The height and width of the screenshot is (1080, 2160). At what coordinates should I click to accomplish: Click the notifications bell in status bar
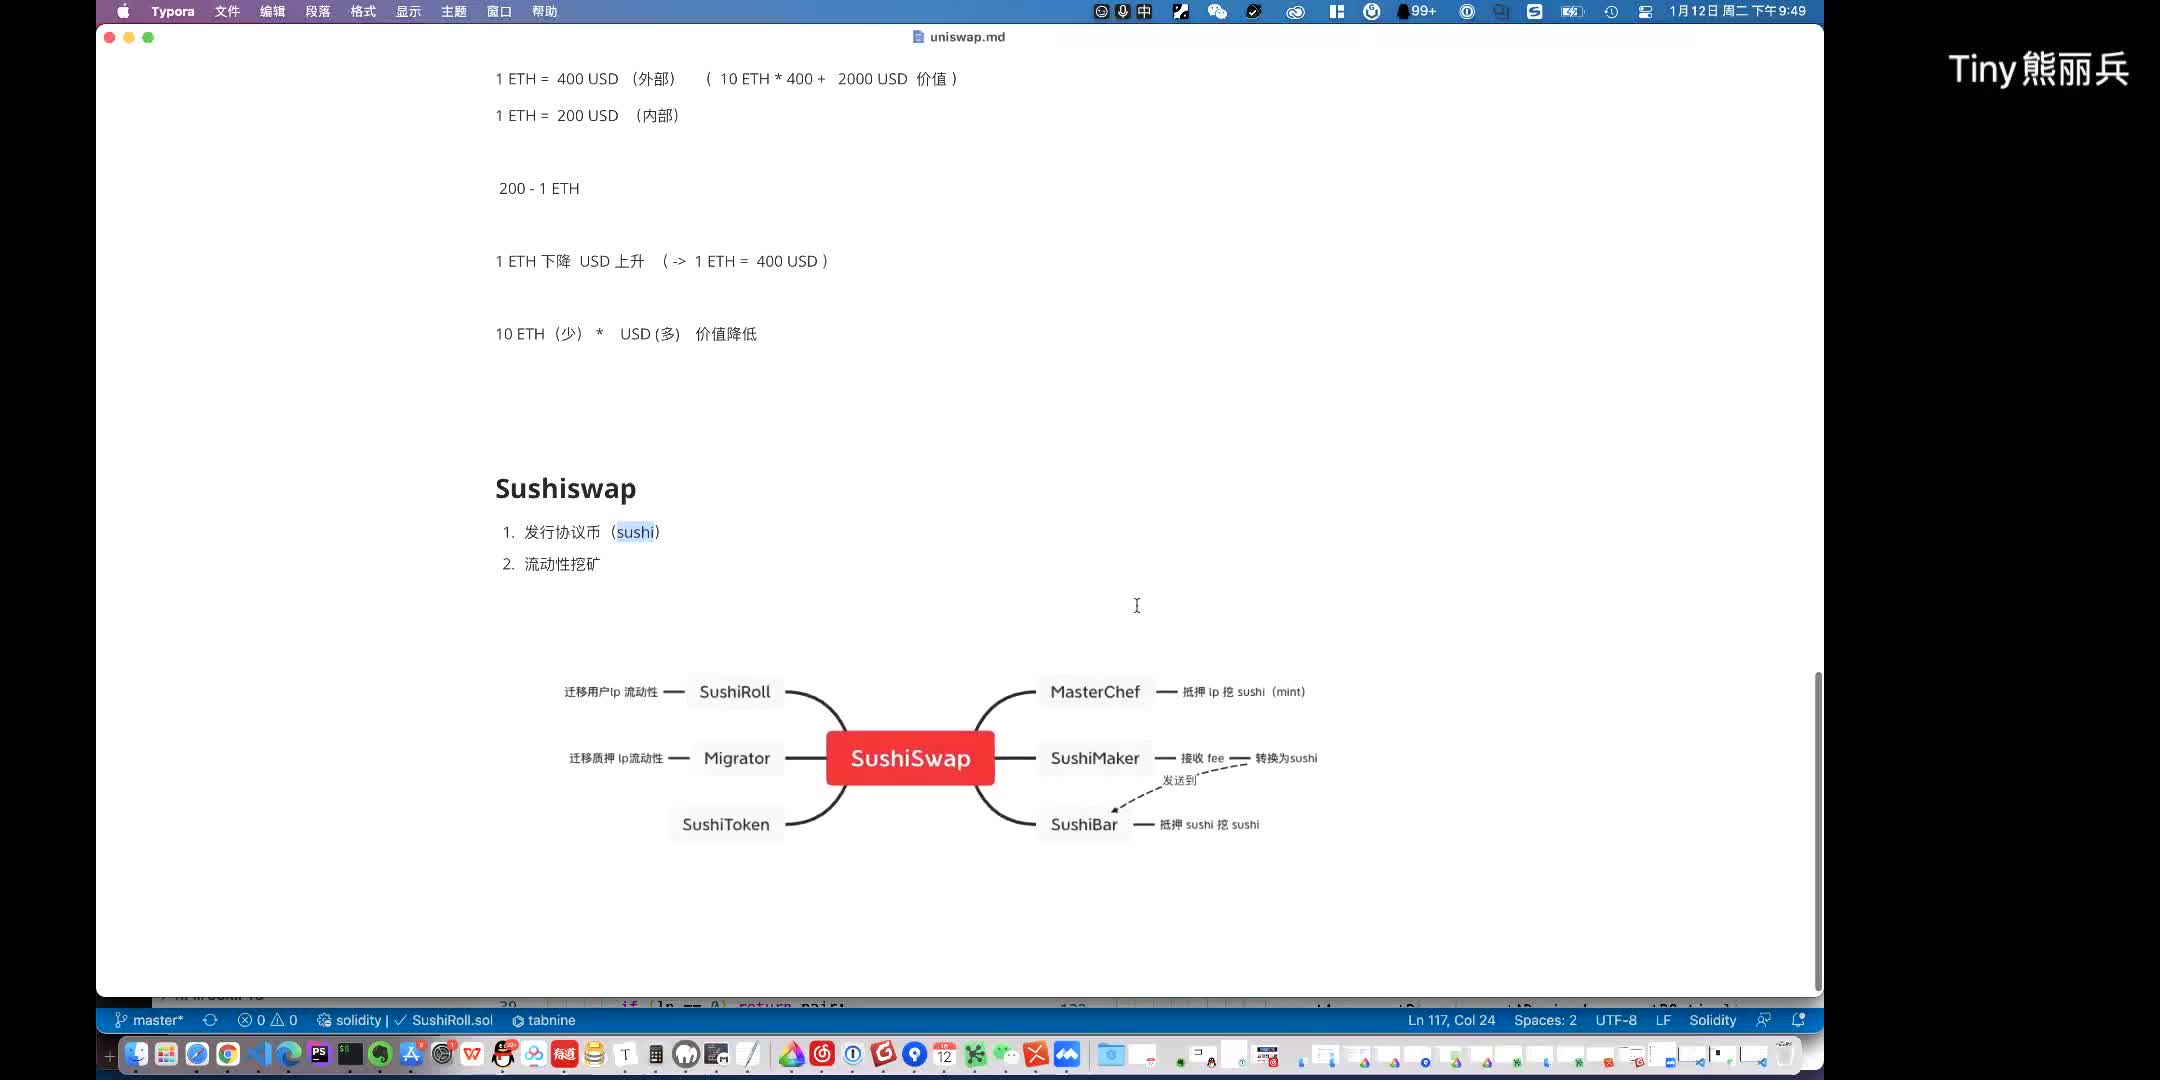1798,1020
